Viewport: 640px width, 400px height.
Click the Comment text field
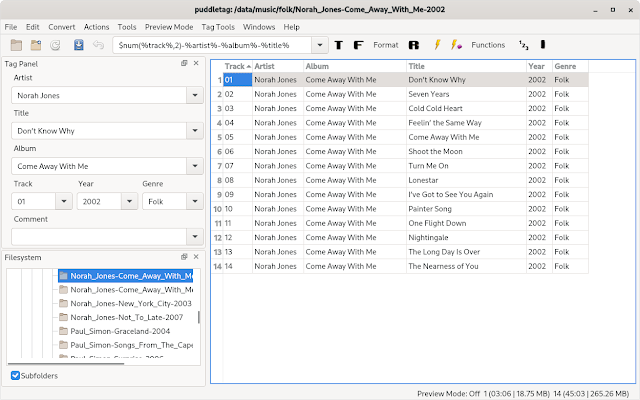99,237
